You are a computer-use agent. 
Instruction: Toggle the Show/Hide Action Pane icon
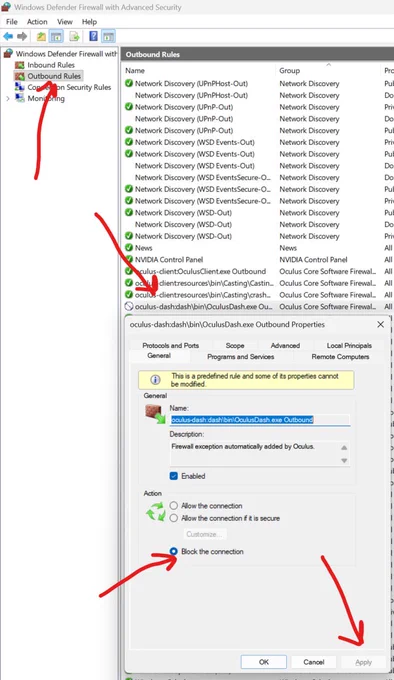(x=108, y=36)
